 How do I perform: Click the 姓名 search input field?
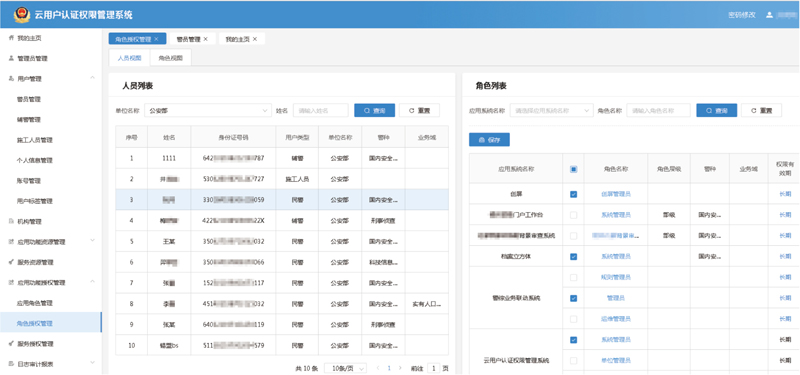coord(321,110)
